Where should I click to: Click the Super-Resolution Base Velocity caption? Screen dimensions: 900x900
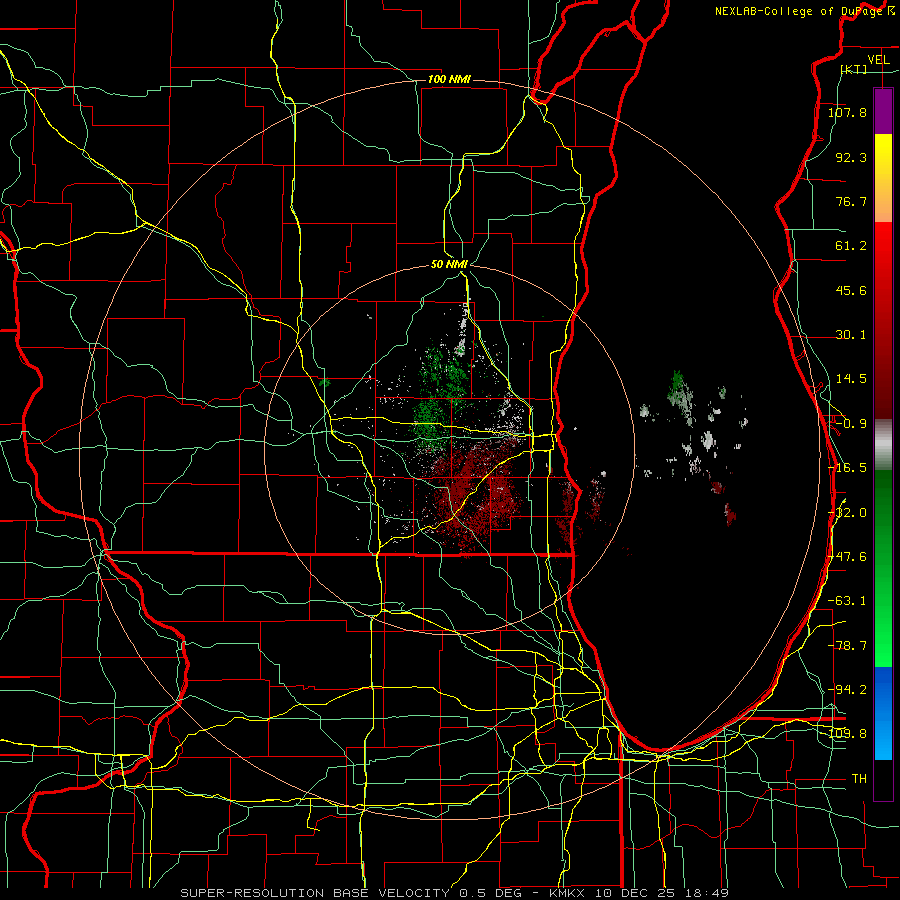coord(454,893)
